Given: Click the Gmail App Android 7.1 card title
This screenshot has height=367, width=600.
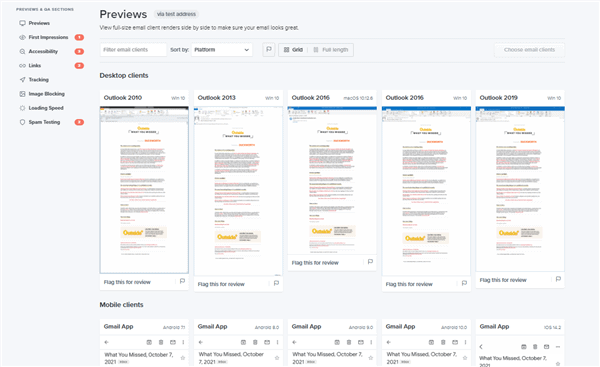Looking at the screenshot, I should pos(119,326).
